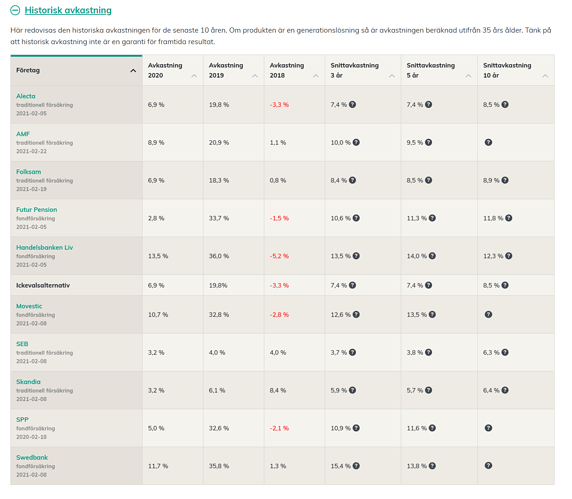Open the Historisk avkastning heading link

68,10
